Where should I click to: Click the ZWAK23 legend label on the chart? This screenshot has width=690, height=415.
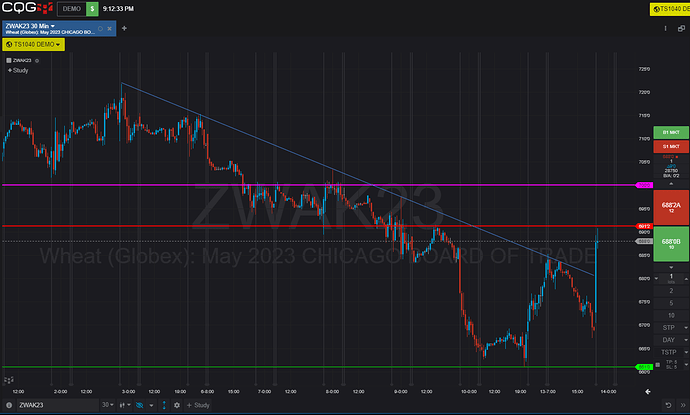click(22, 61)
